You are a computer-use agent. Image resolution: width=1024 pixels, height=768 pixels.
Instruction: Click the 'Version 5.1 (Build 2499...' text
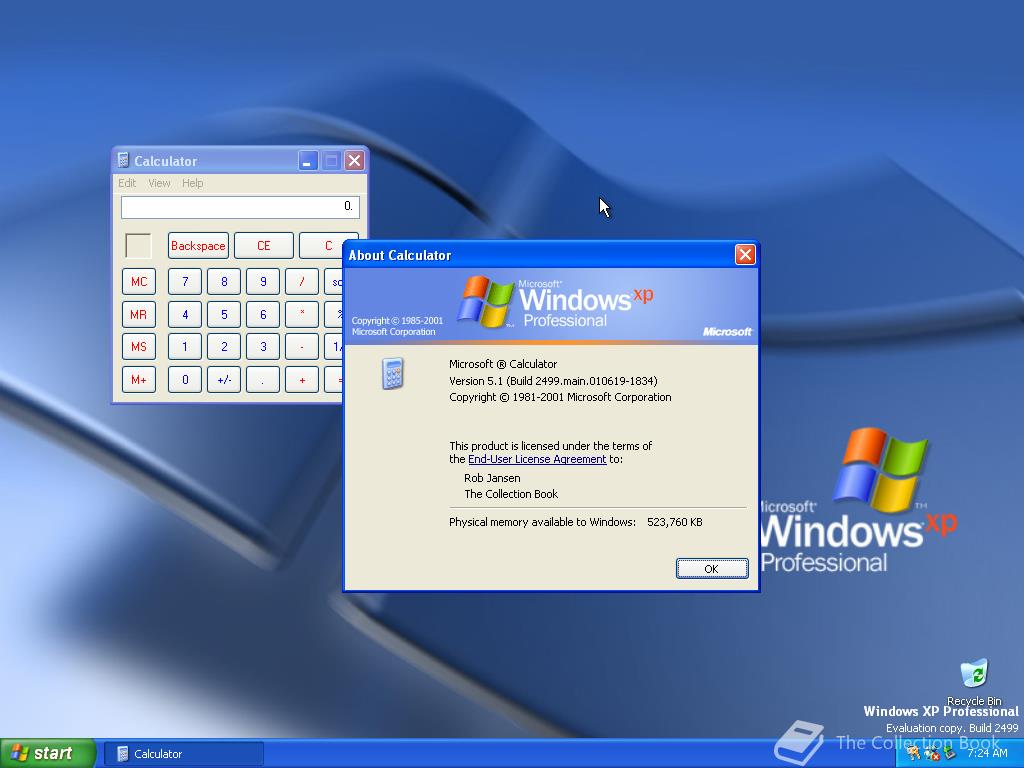pos(553,381)
